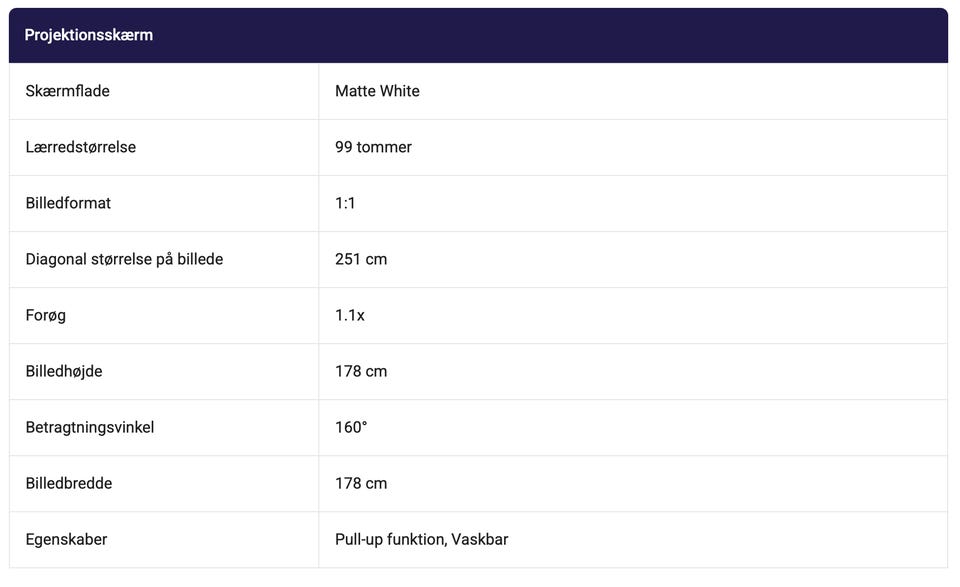Viewport: 960px width, 587px height.
Task: Select the Matte White value
Action: click(x=377, y=91)
